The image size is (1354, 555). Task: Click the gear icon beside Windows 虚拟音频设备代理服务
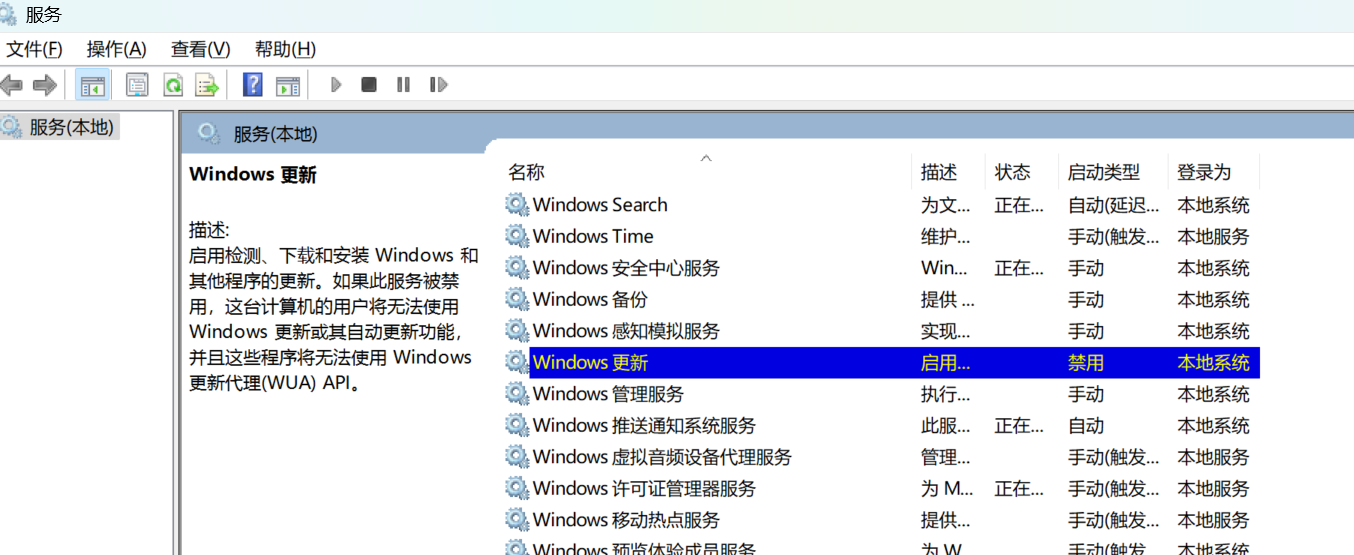click(x=516, y=457)
